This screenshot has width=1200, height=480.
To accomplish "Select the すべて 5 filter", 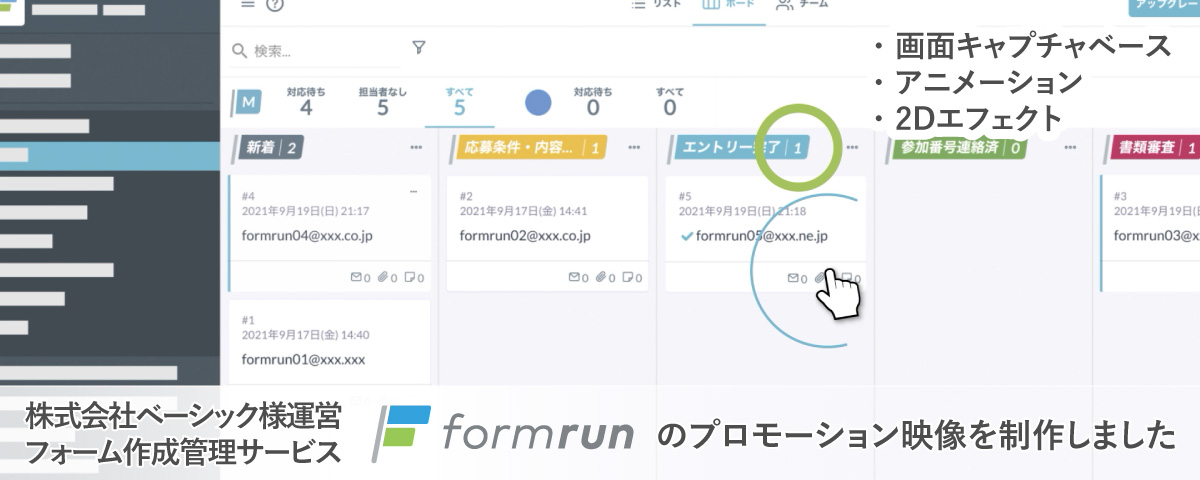I will [x=459, y=102].
